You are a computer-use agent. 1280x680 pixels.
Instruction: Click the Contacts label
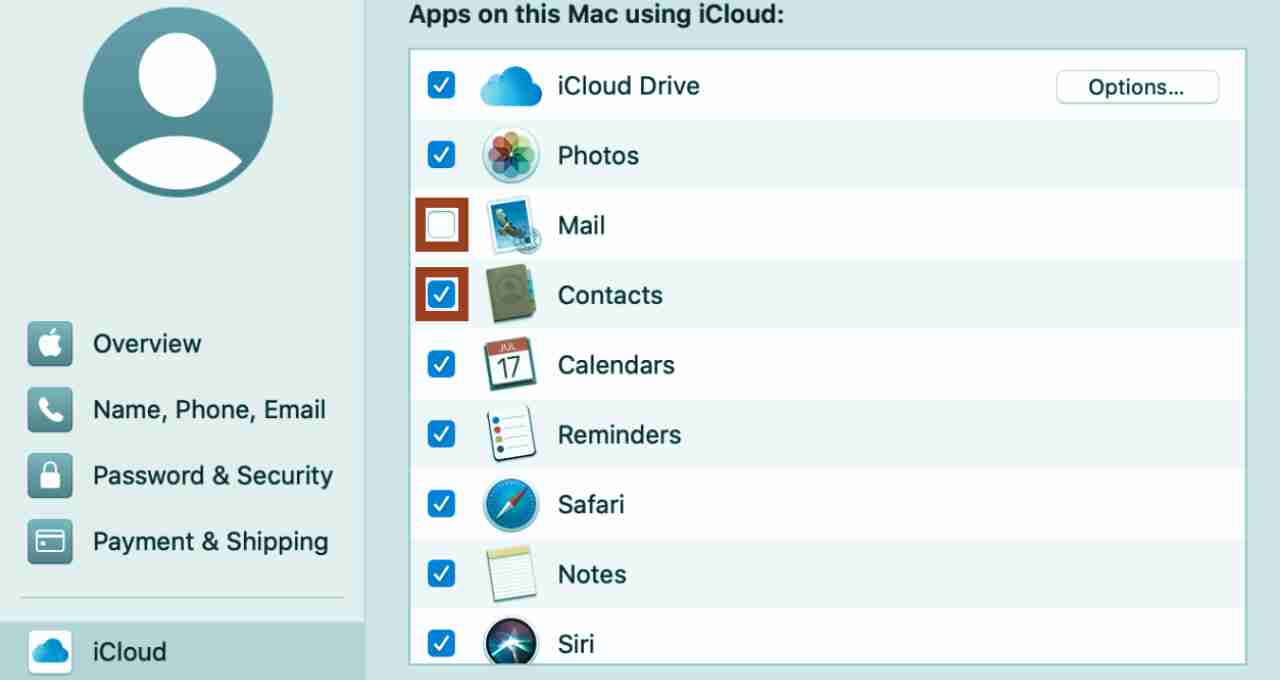pos(610,295)
